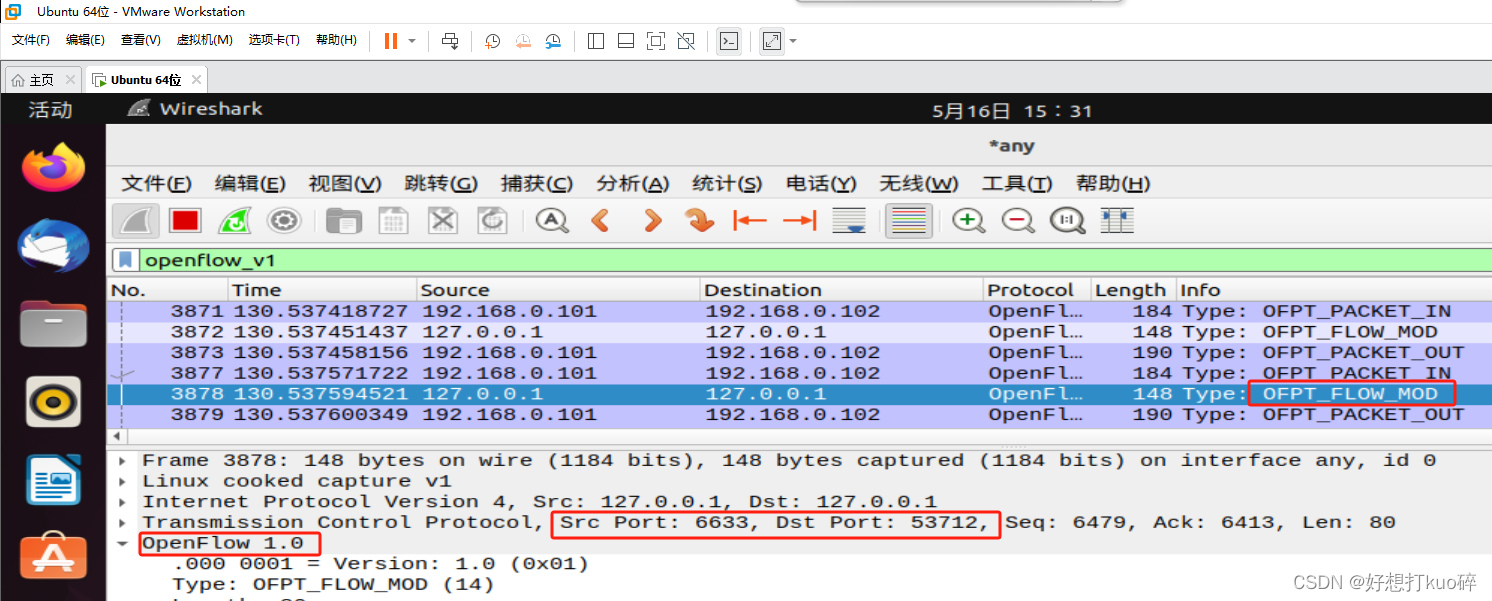The height and width of the screenshot is (601, 1492).
Task: Open dropdown next to VMware pause button
Action: pyautogui.click(x=412, y=41)
